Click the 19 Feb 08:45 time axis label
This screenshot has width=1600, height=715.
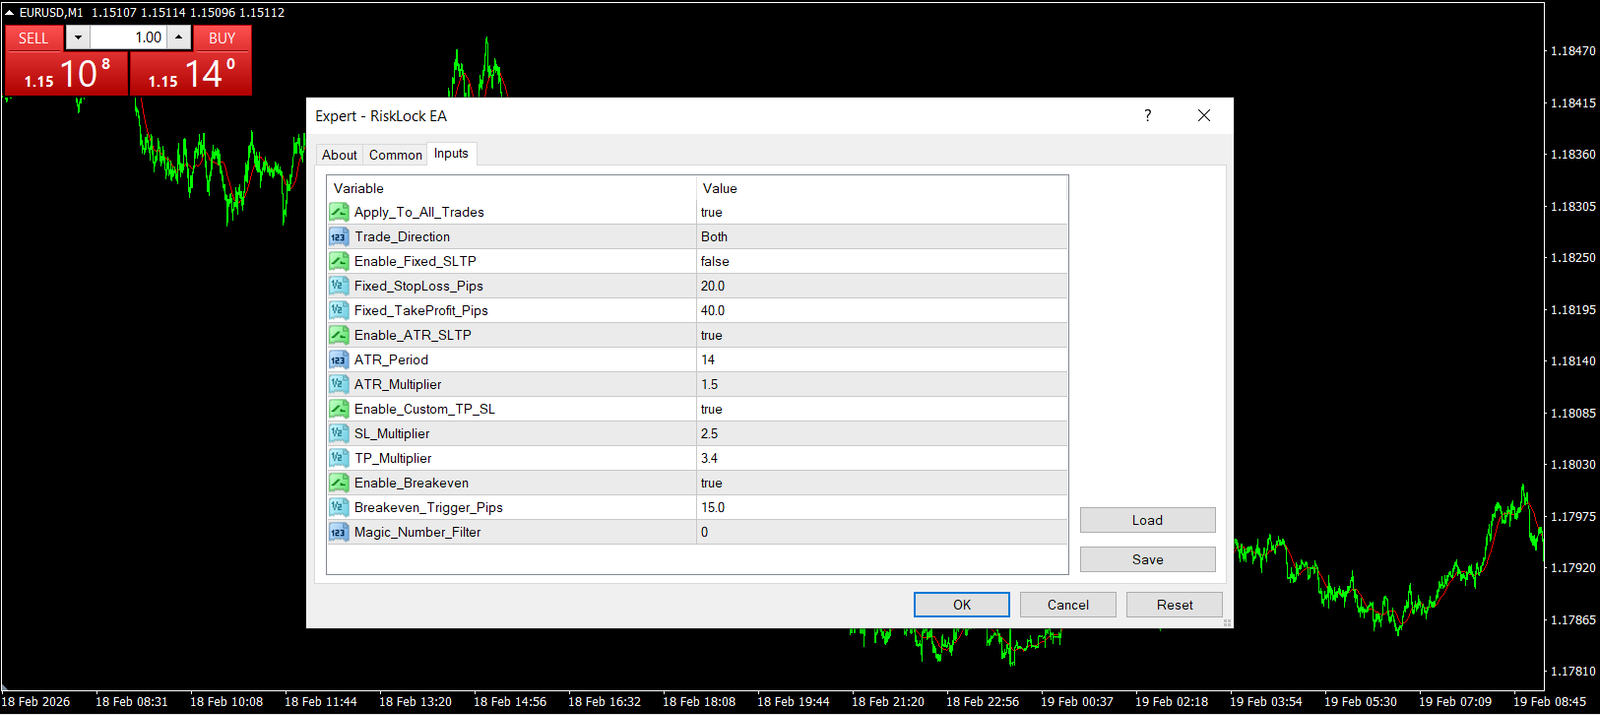click(x=1549, y=702)
